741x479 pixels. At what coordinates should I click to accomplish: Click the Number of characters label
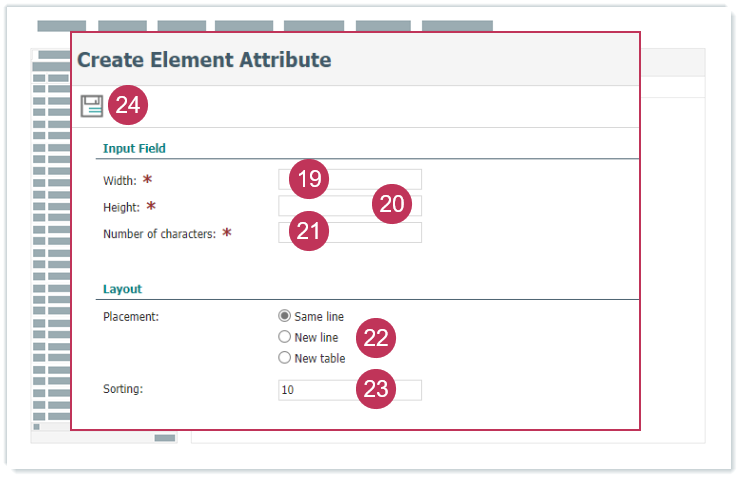(x=160, y=234)
